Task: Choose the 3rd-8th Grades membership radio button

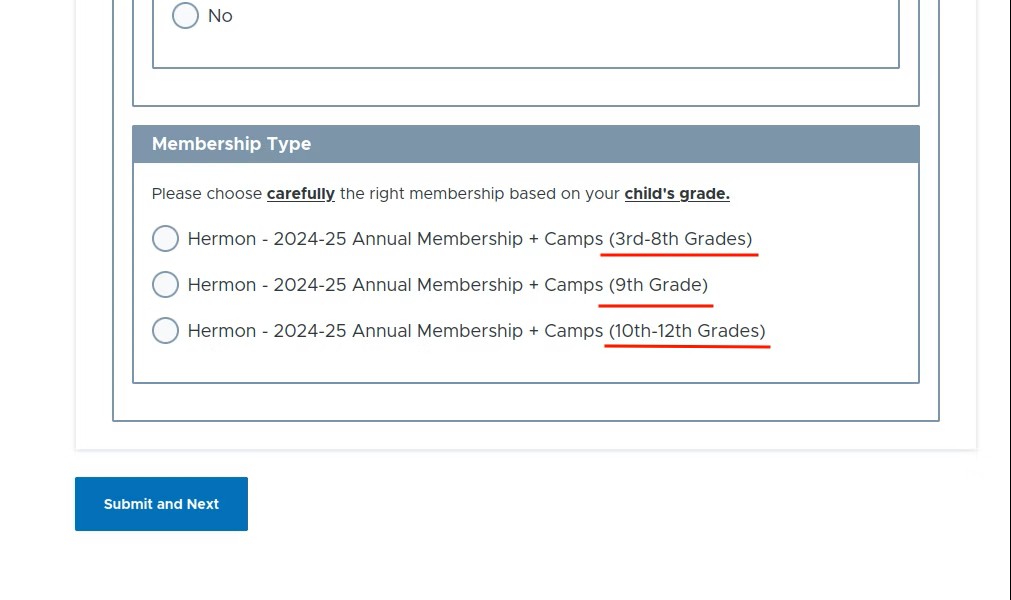Action: [165, 239]
